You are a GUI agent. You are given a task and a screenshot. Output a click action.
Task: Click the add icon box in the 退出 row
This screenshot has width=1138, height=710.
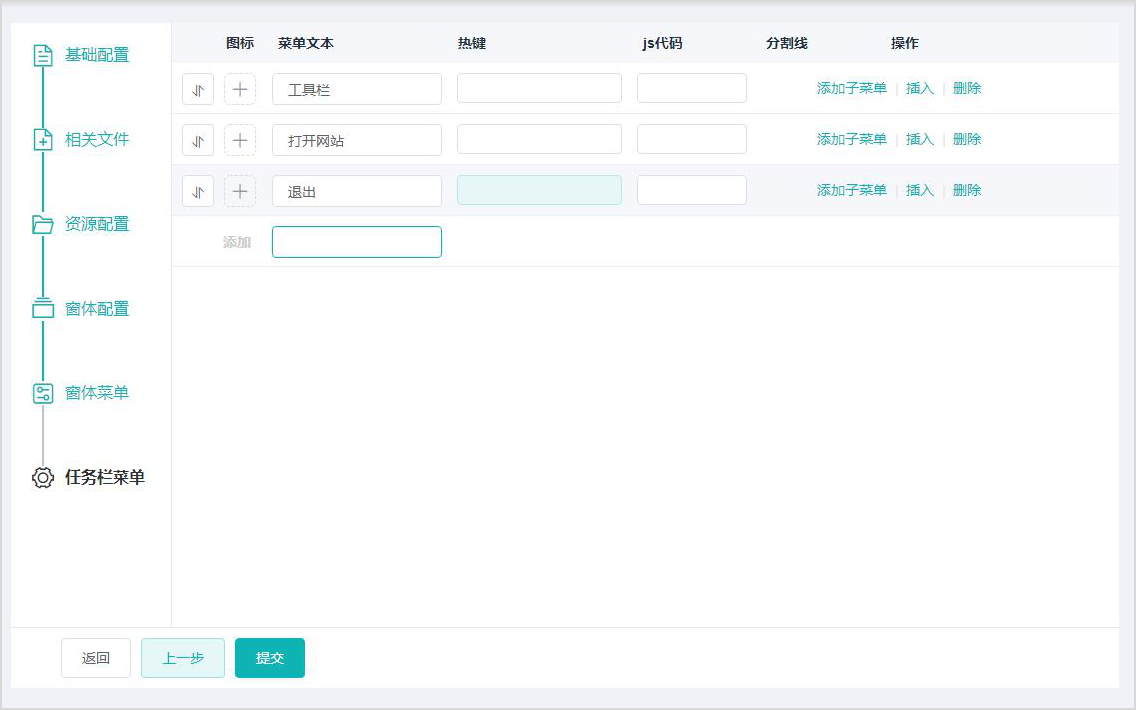pyautogui.click(x=240, y=191)
